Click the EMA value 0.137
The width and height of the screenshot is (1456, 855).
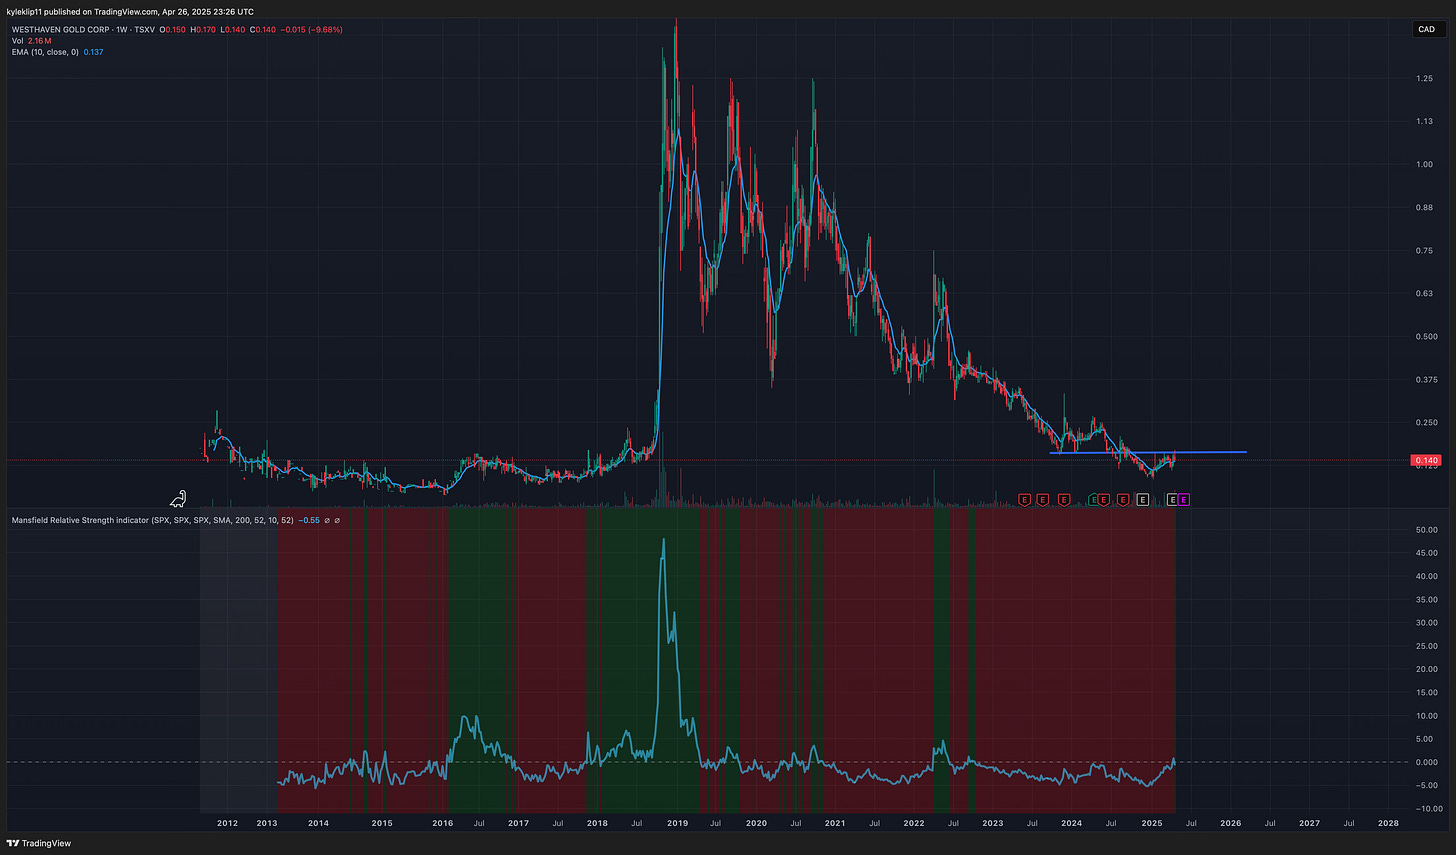coord(93,52)
